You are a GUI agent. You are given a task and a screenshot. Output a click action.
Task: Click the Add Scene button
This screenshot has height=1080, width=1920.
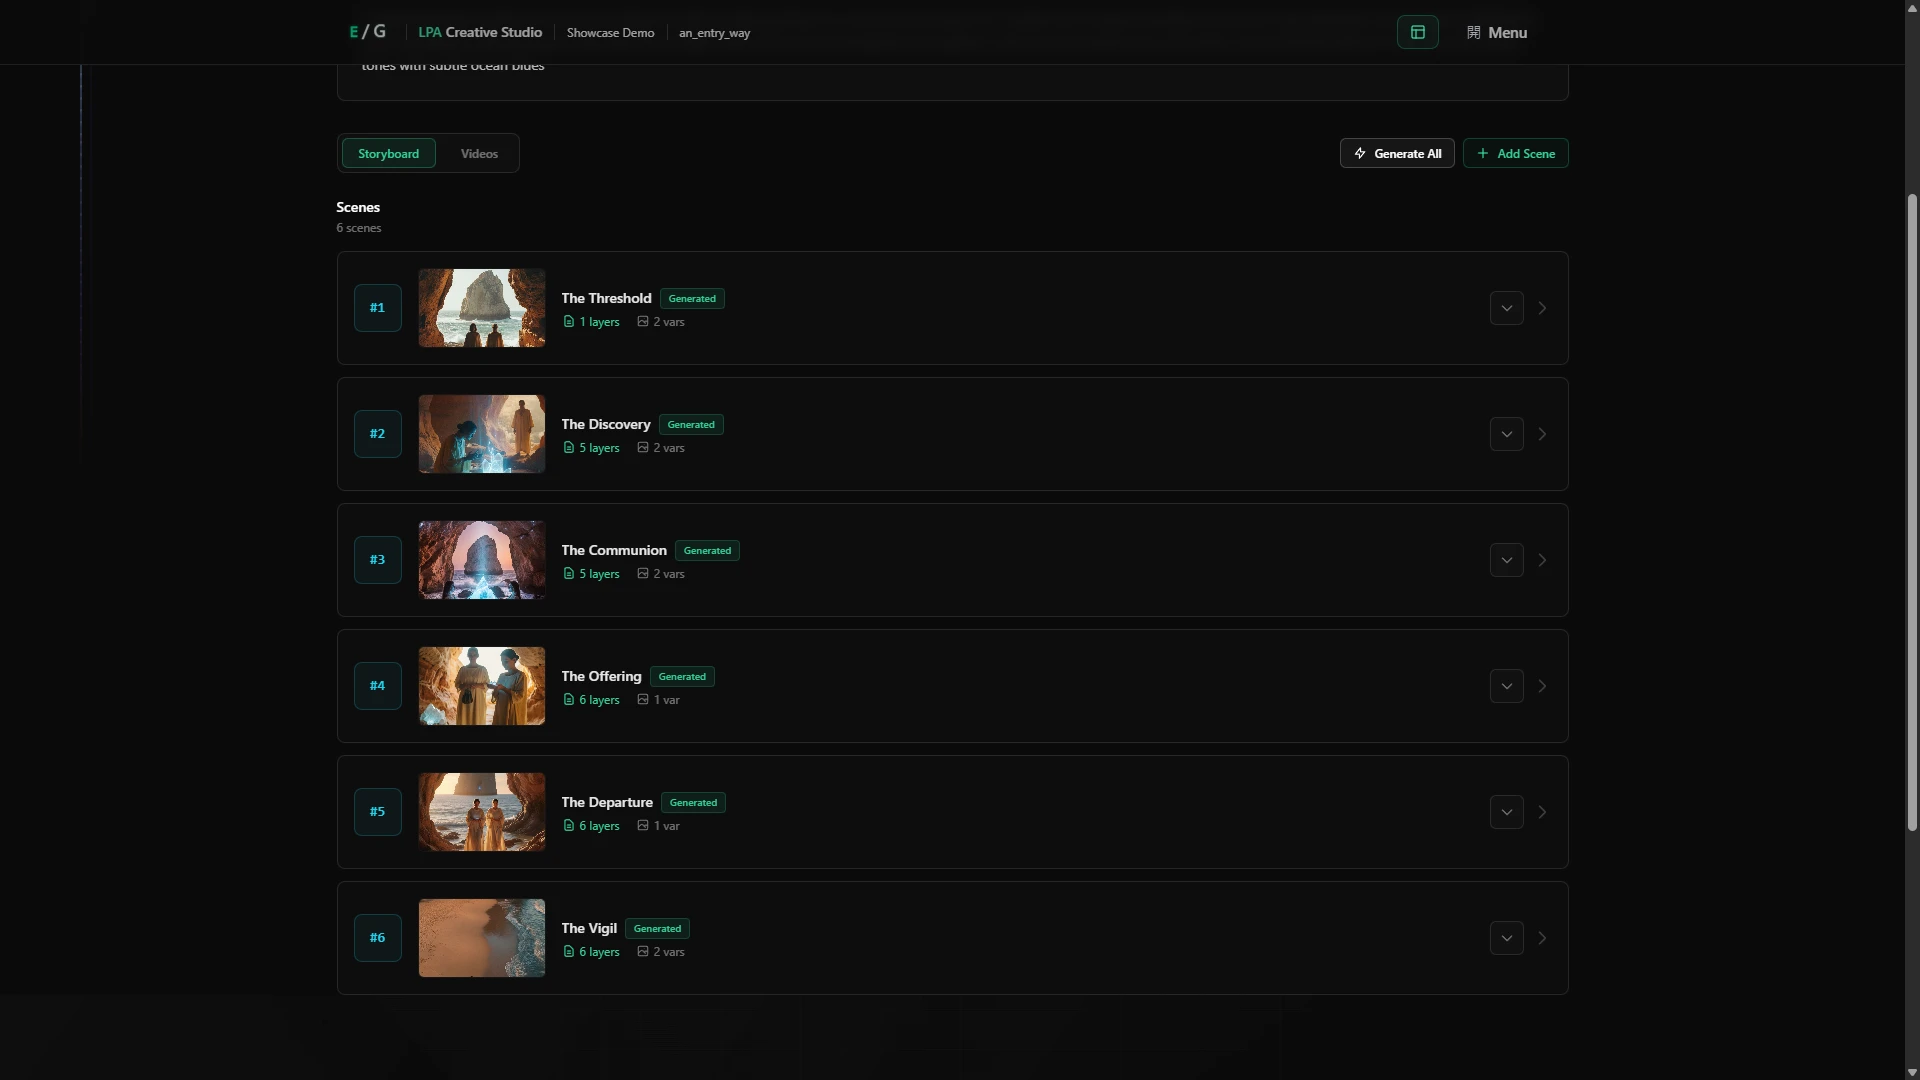coord(1515,154)
